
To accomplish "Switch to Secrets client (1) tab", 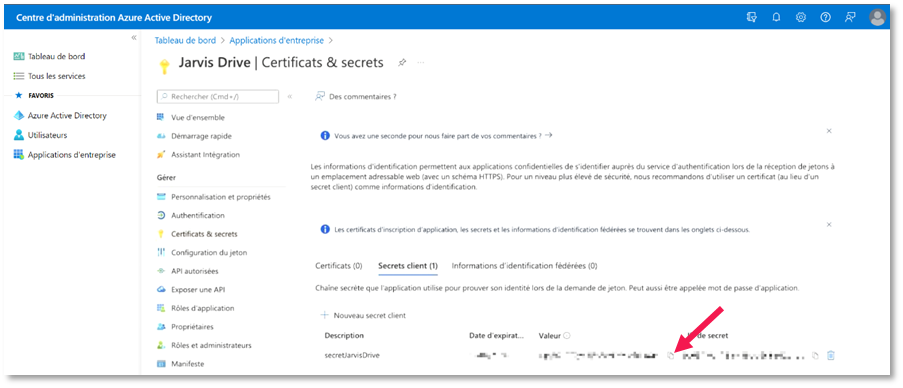I will pyautogui.click(x=408, y=266).
